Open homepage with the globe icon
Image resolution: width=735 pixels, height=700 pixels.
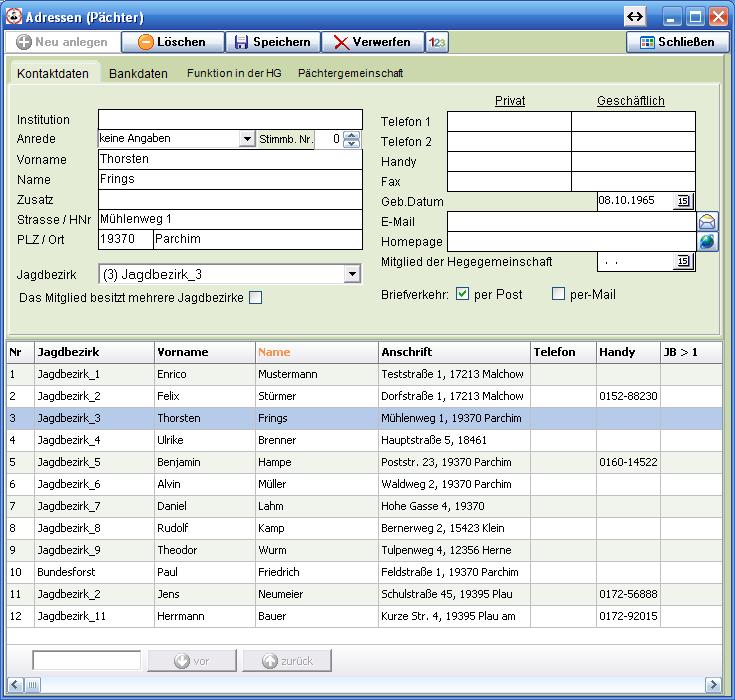point(707,242)
